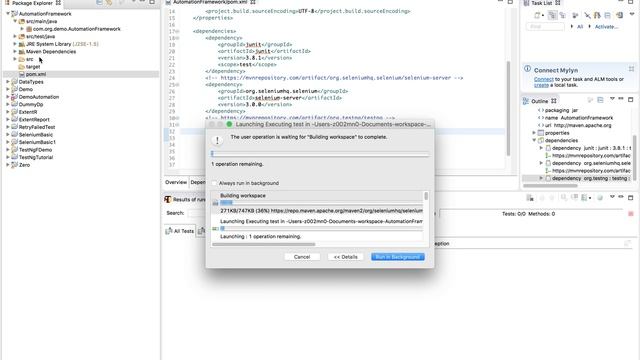Click the details list vertical scrollbar
Image resolution: width=640 pixels, height=360 pixels.
pyautogui.click(x=426, y=196)
